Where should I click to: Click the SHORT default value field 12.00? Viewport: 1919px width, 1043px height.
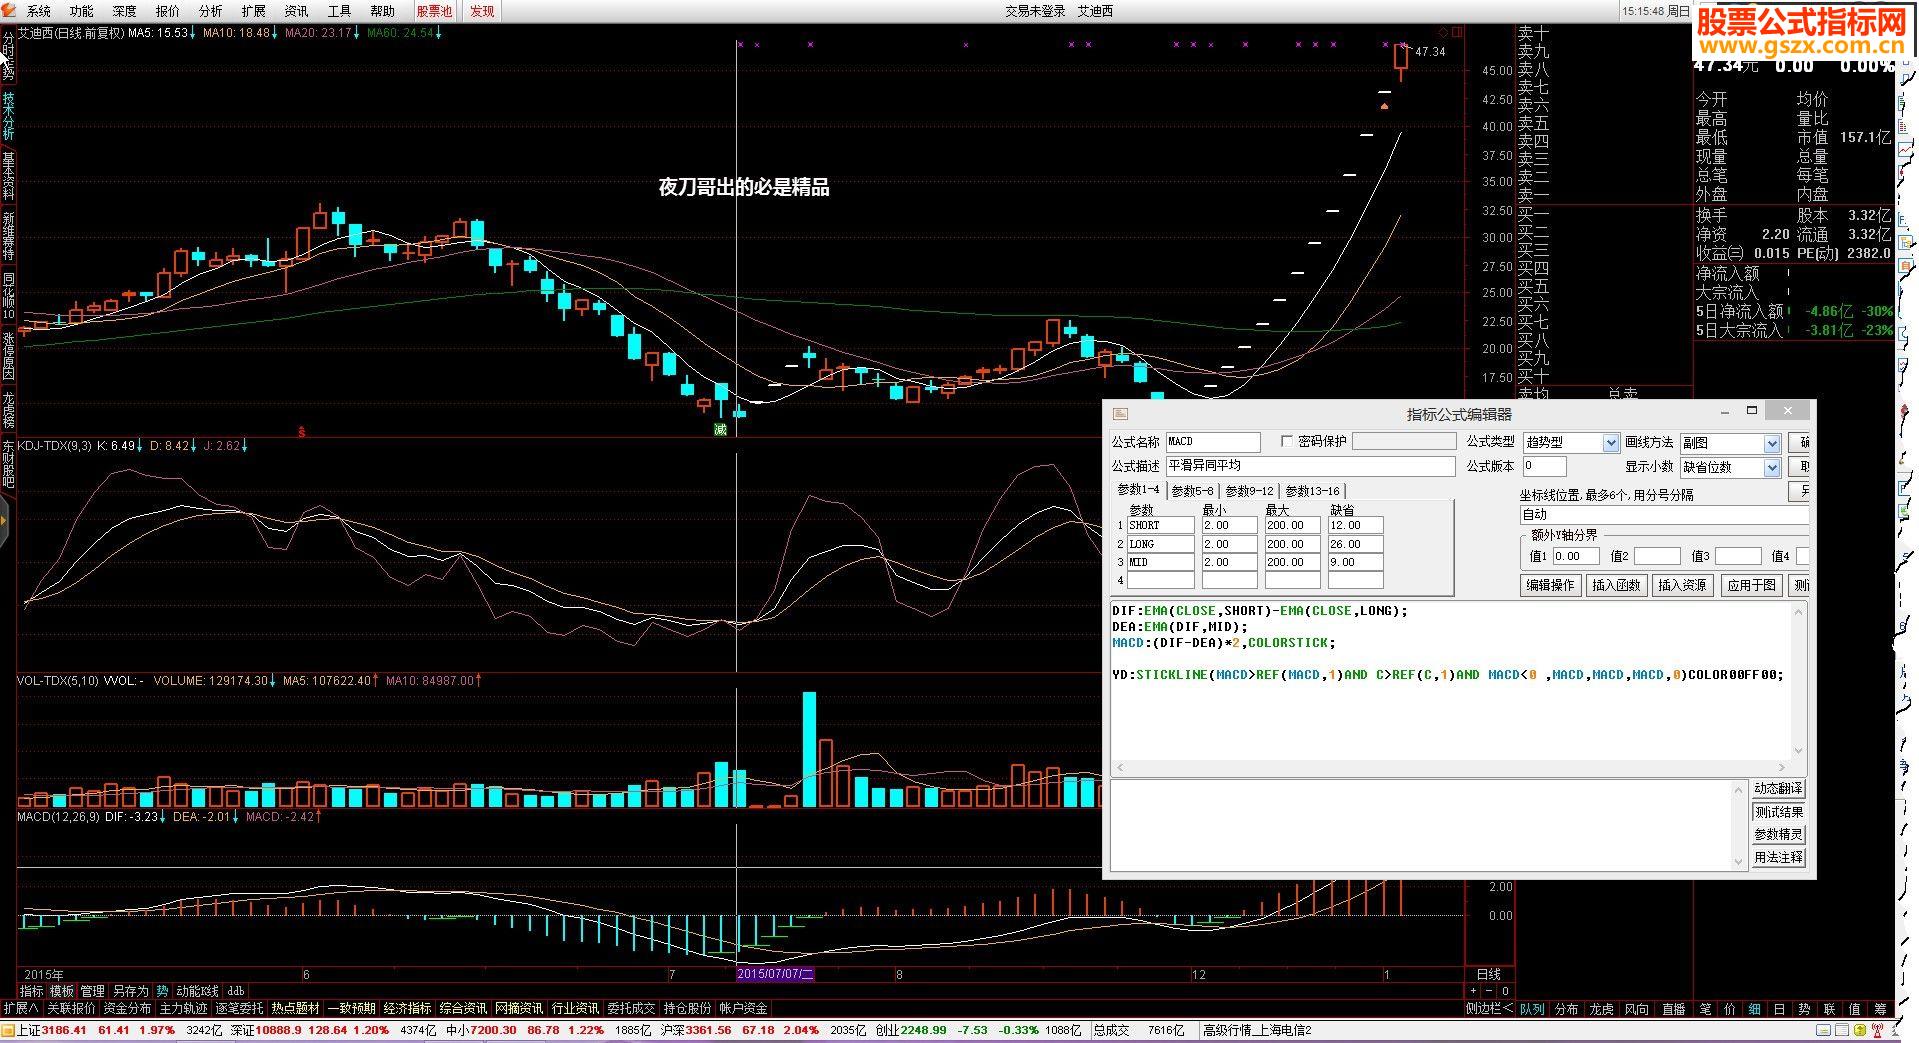tap(1355, 525)
